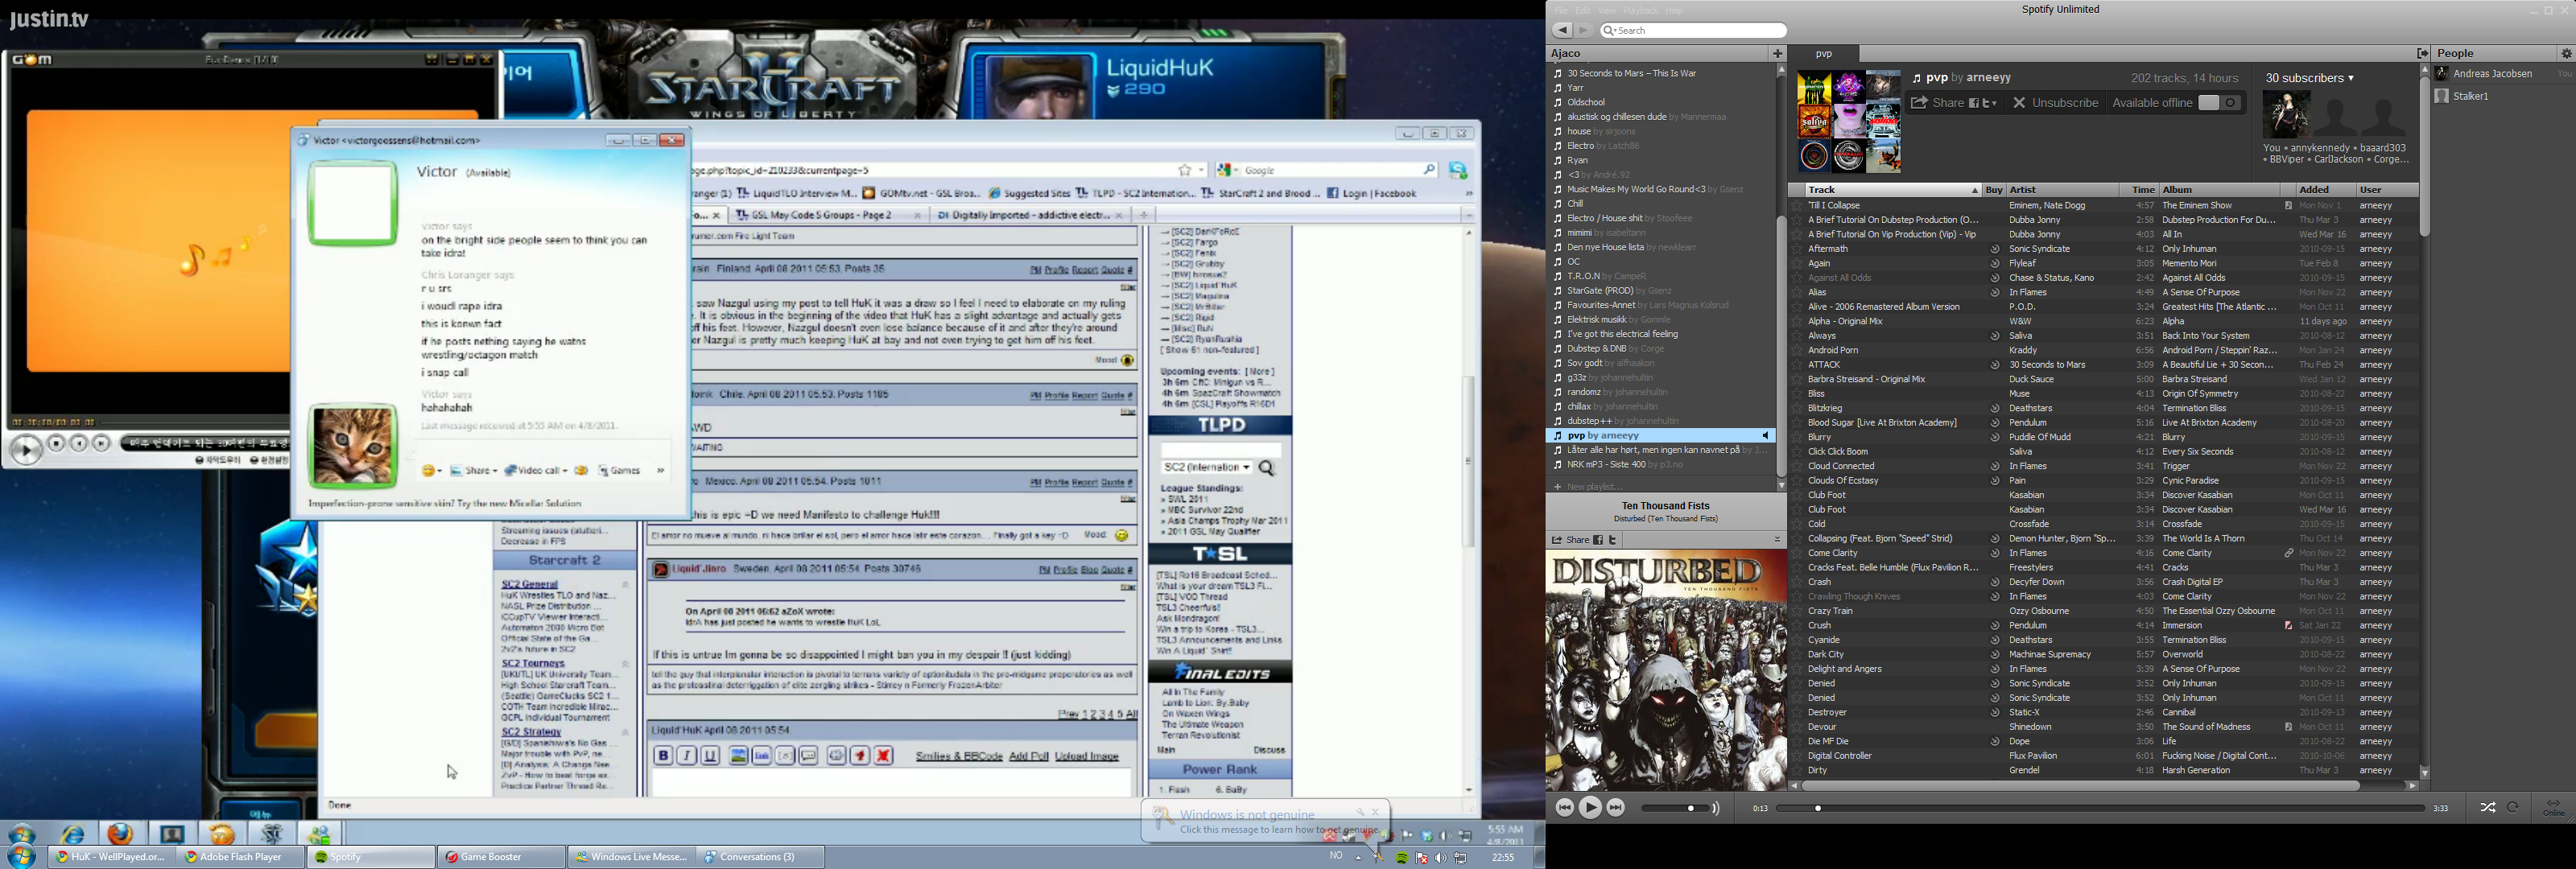Screen dimensions: 2576x869
Task: Adjust Spotify volume slider
Action: (1675, 808)
